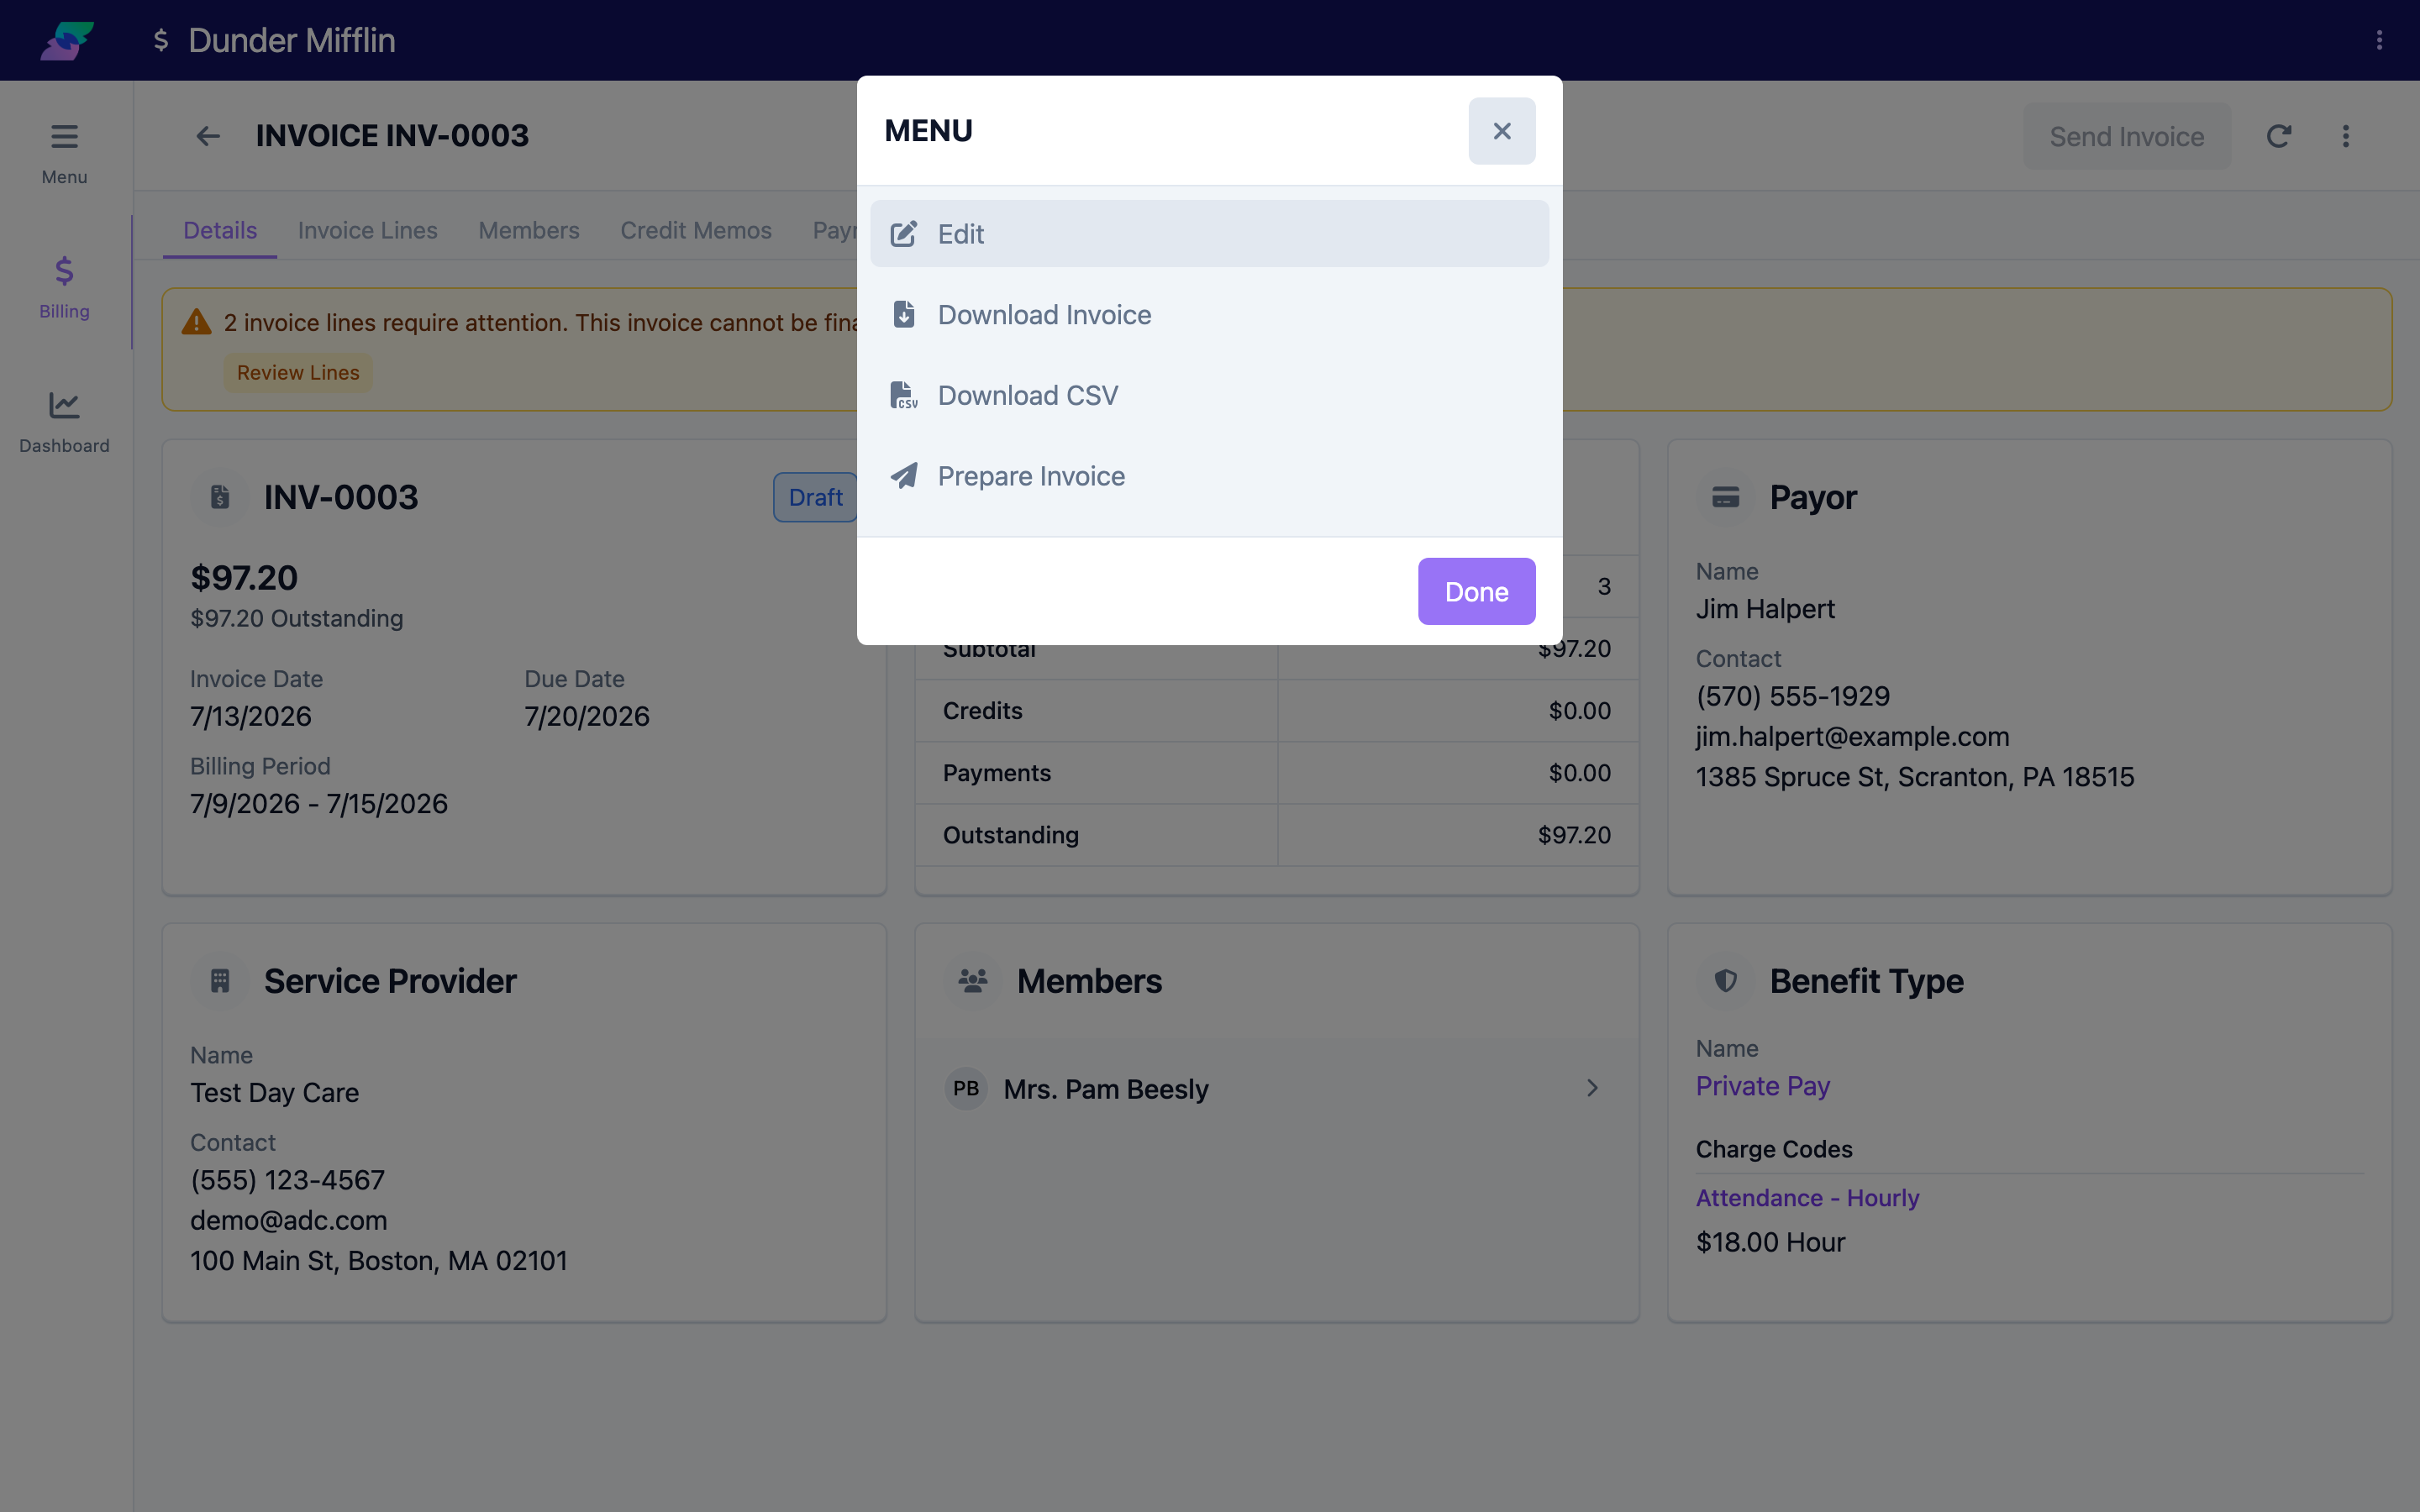Open Mrs. Pam Beesly member row
Viewport: 2420px width, 1512px height.
coord(1276,1088)
